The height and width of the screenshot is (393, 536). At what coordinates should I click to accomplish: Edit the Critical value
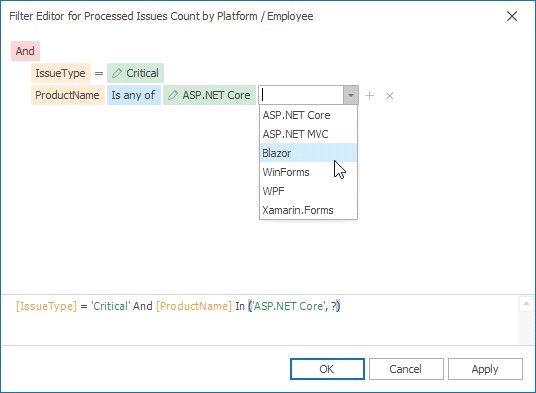point(135,73)
